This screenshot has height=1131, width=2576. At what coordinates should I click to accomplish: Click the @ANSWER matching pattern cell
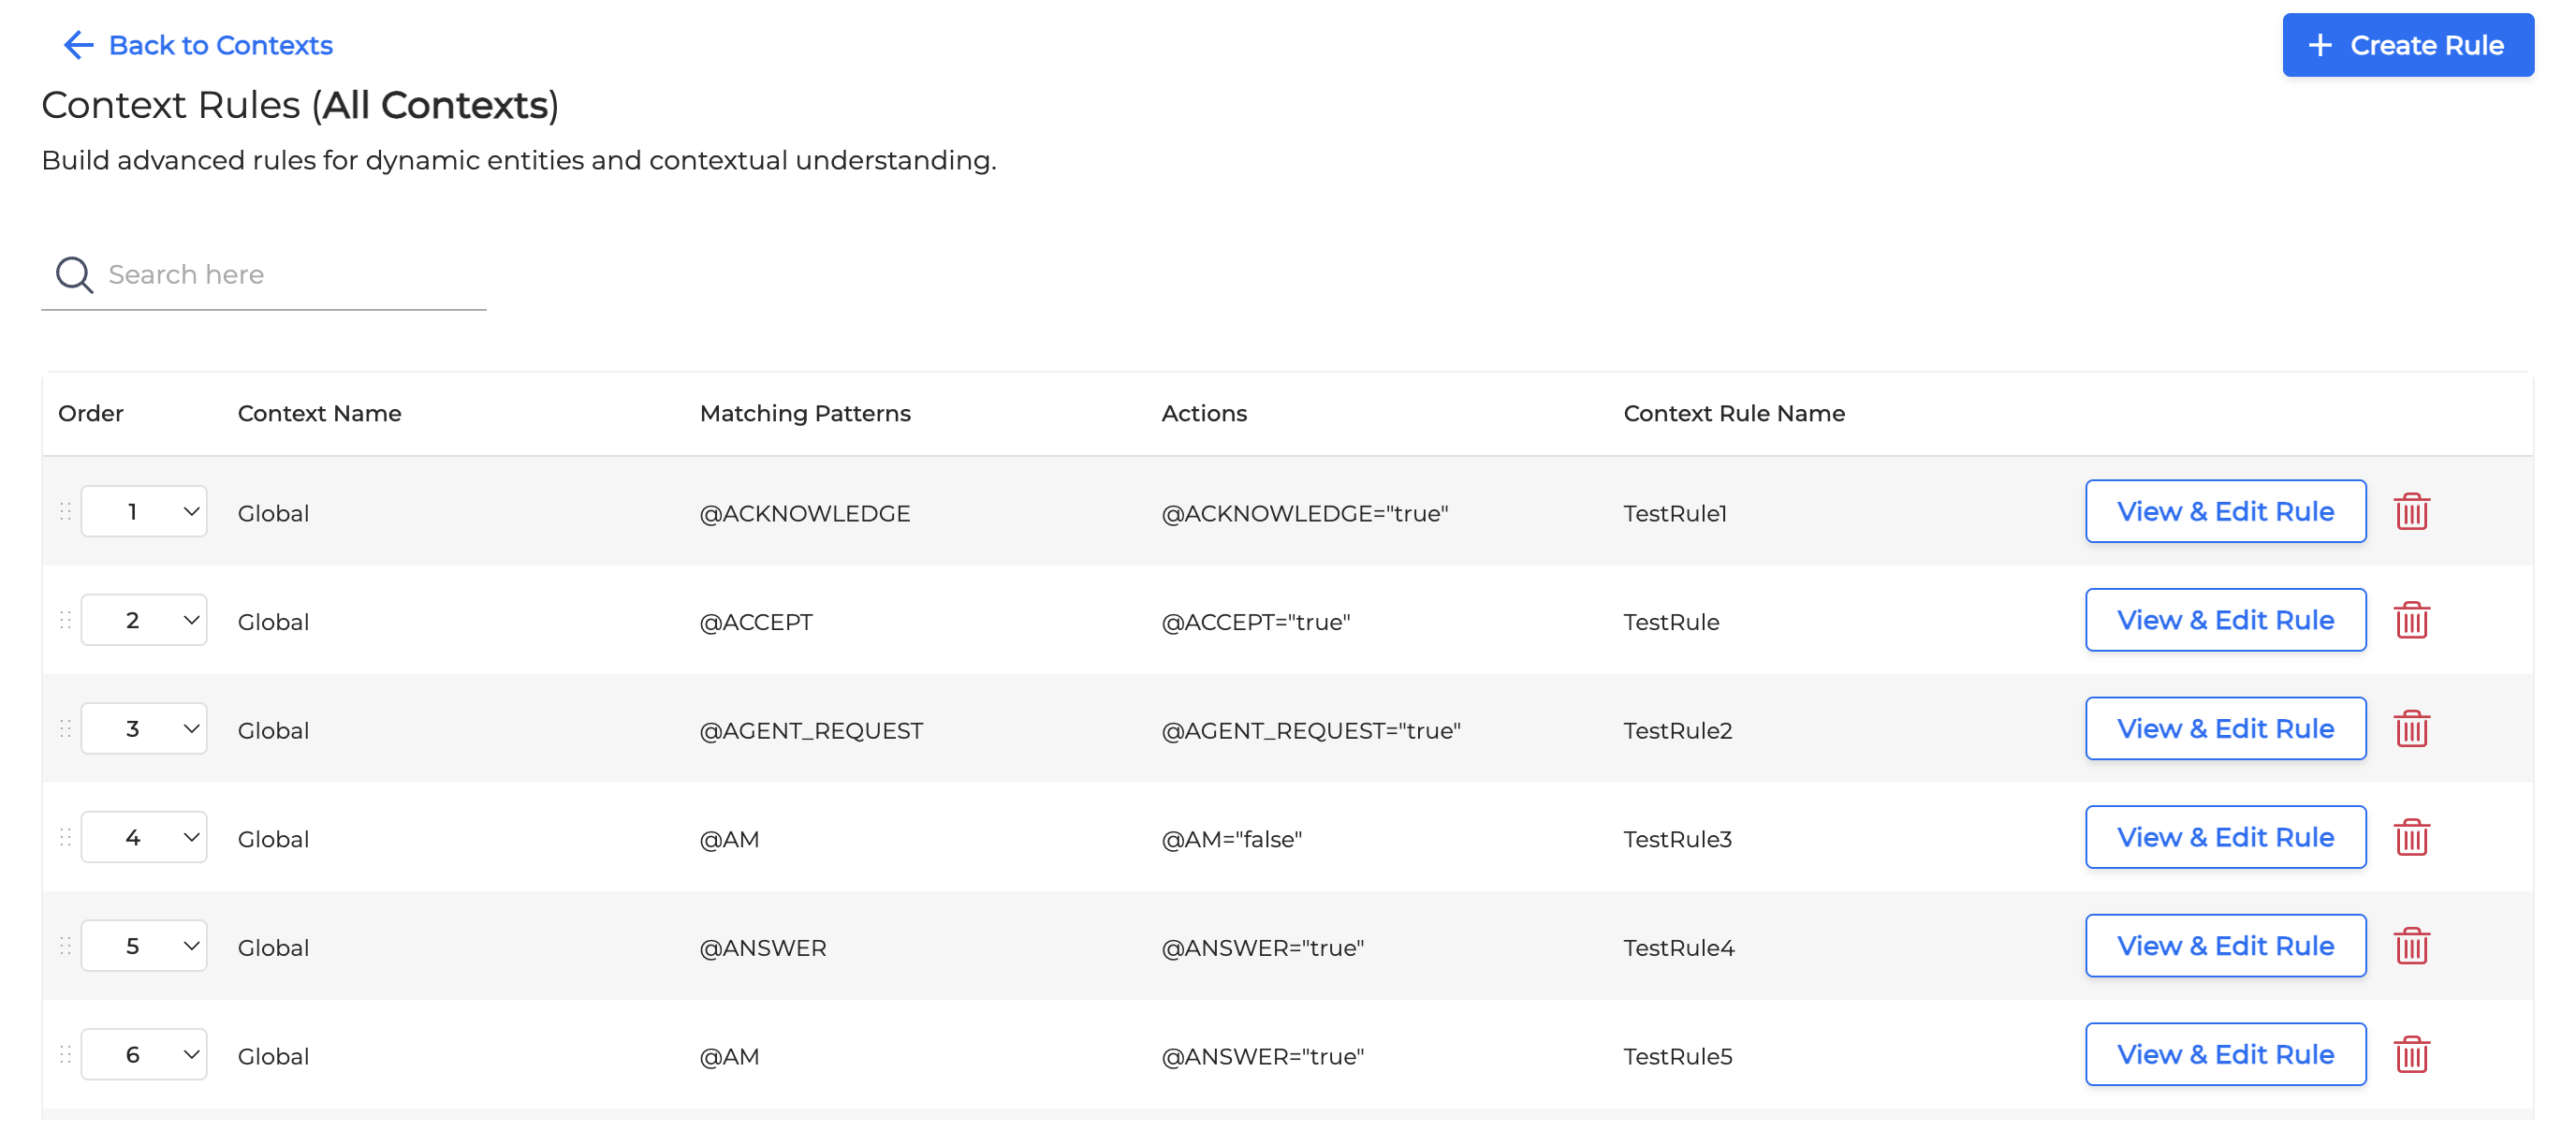click(x=763, y=948)
